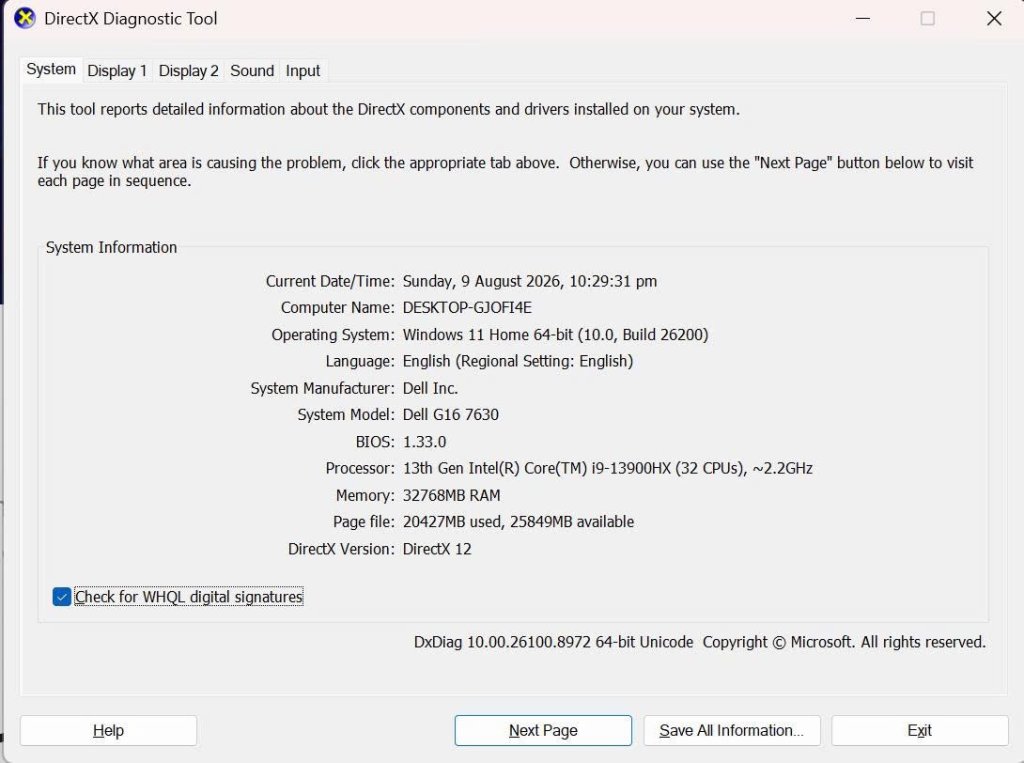Select the computer name DESKTOP-GJOFI4E
This screenshot has height=763, width=1024.
pyautogui.click(x=467, y=308)
